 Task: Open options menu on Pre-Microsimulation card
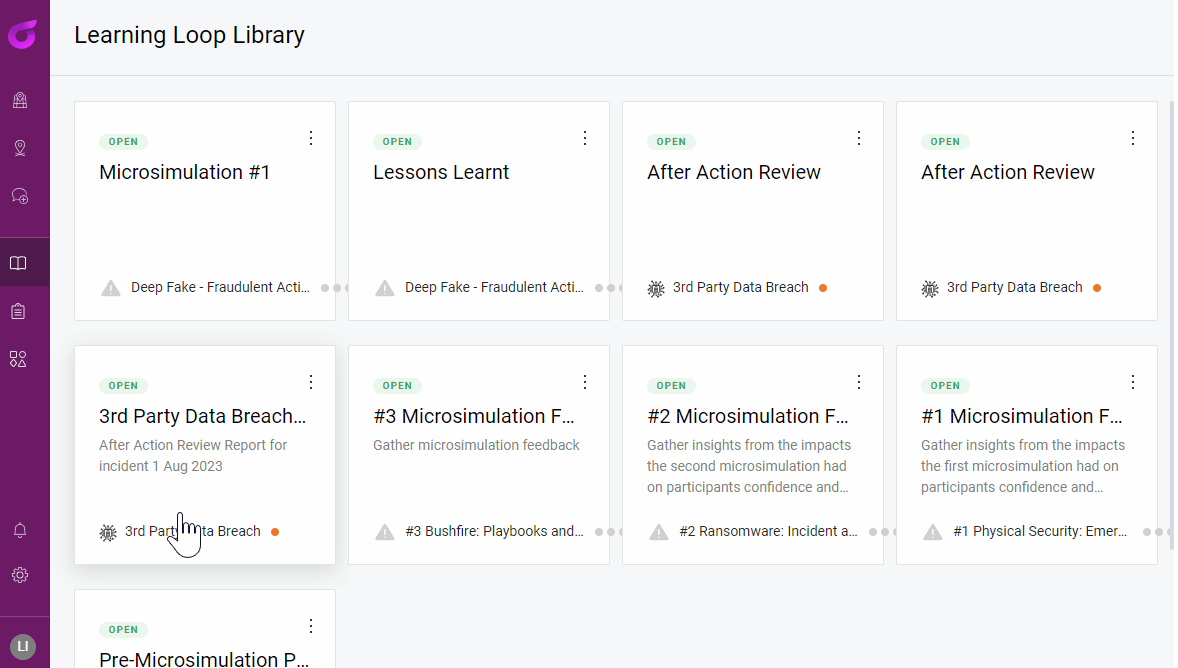point(311,626)
